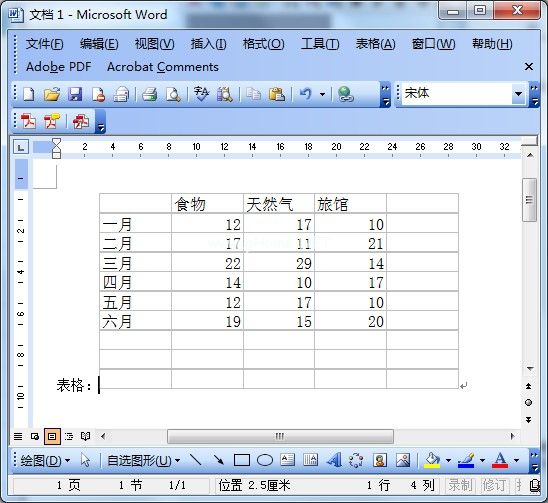Open the 文件(F) menu

[44, 44]
